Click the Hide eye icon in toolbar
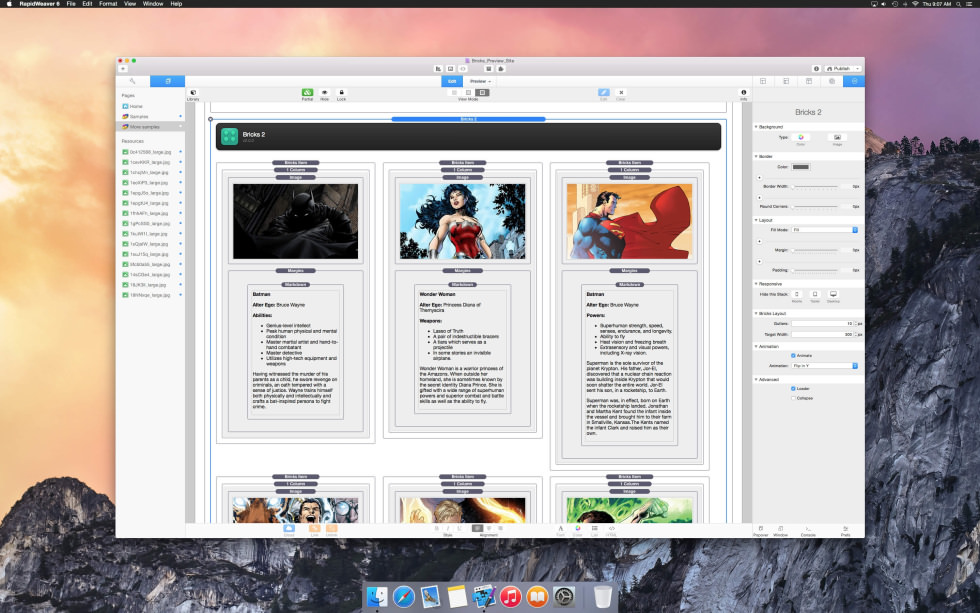Image resolution: width=980 pixels, height=613 pixels. point(324,92)
